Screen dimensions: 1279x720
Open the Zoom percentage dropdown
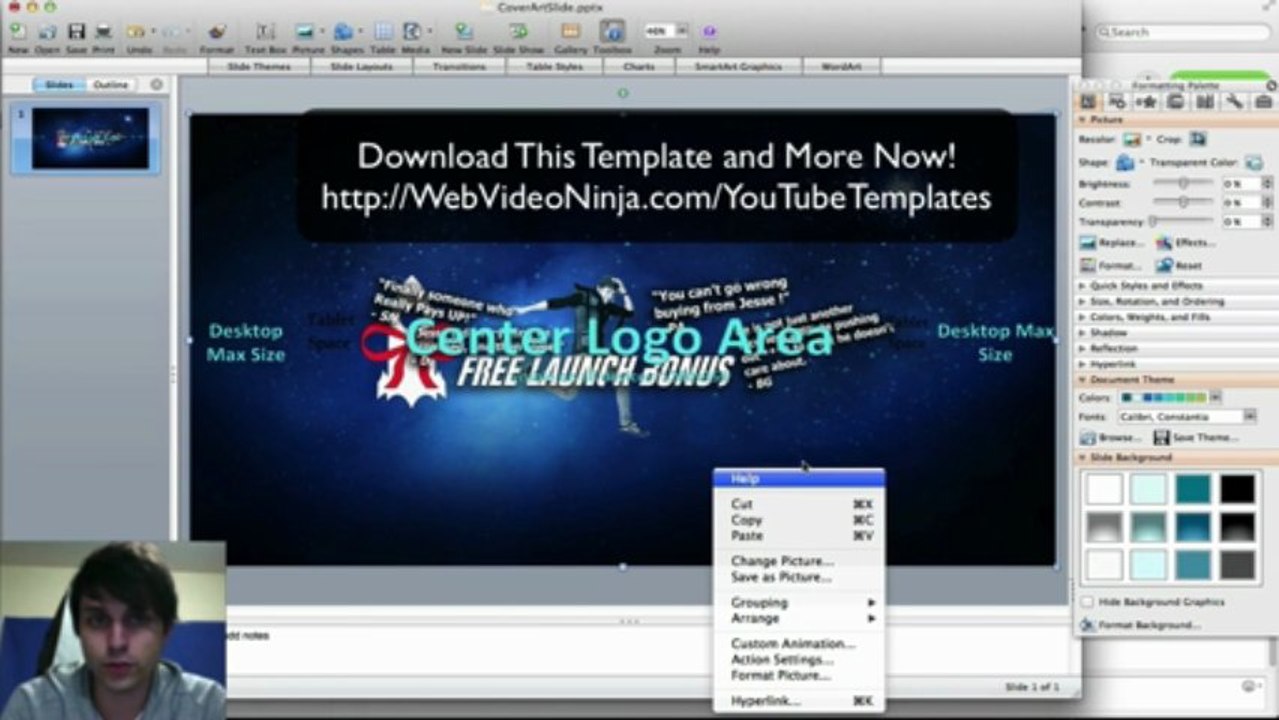[x=682, y=31]
